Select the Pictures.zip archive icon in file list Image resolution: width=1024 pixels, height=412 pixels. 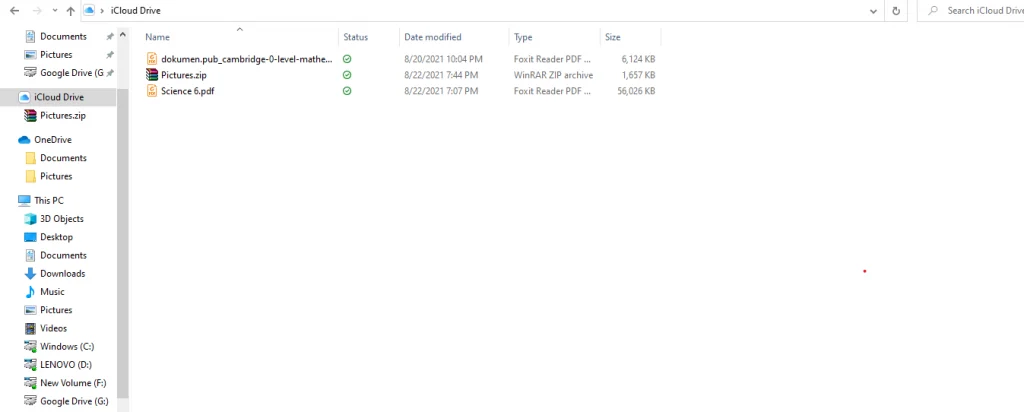tap(152, 75)
